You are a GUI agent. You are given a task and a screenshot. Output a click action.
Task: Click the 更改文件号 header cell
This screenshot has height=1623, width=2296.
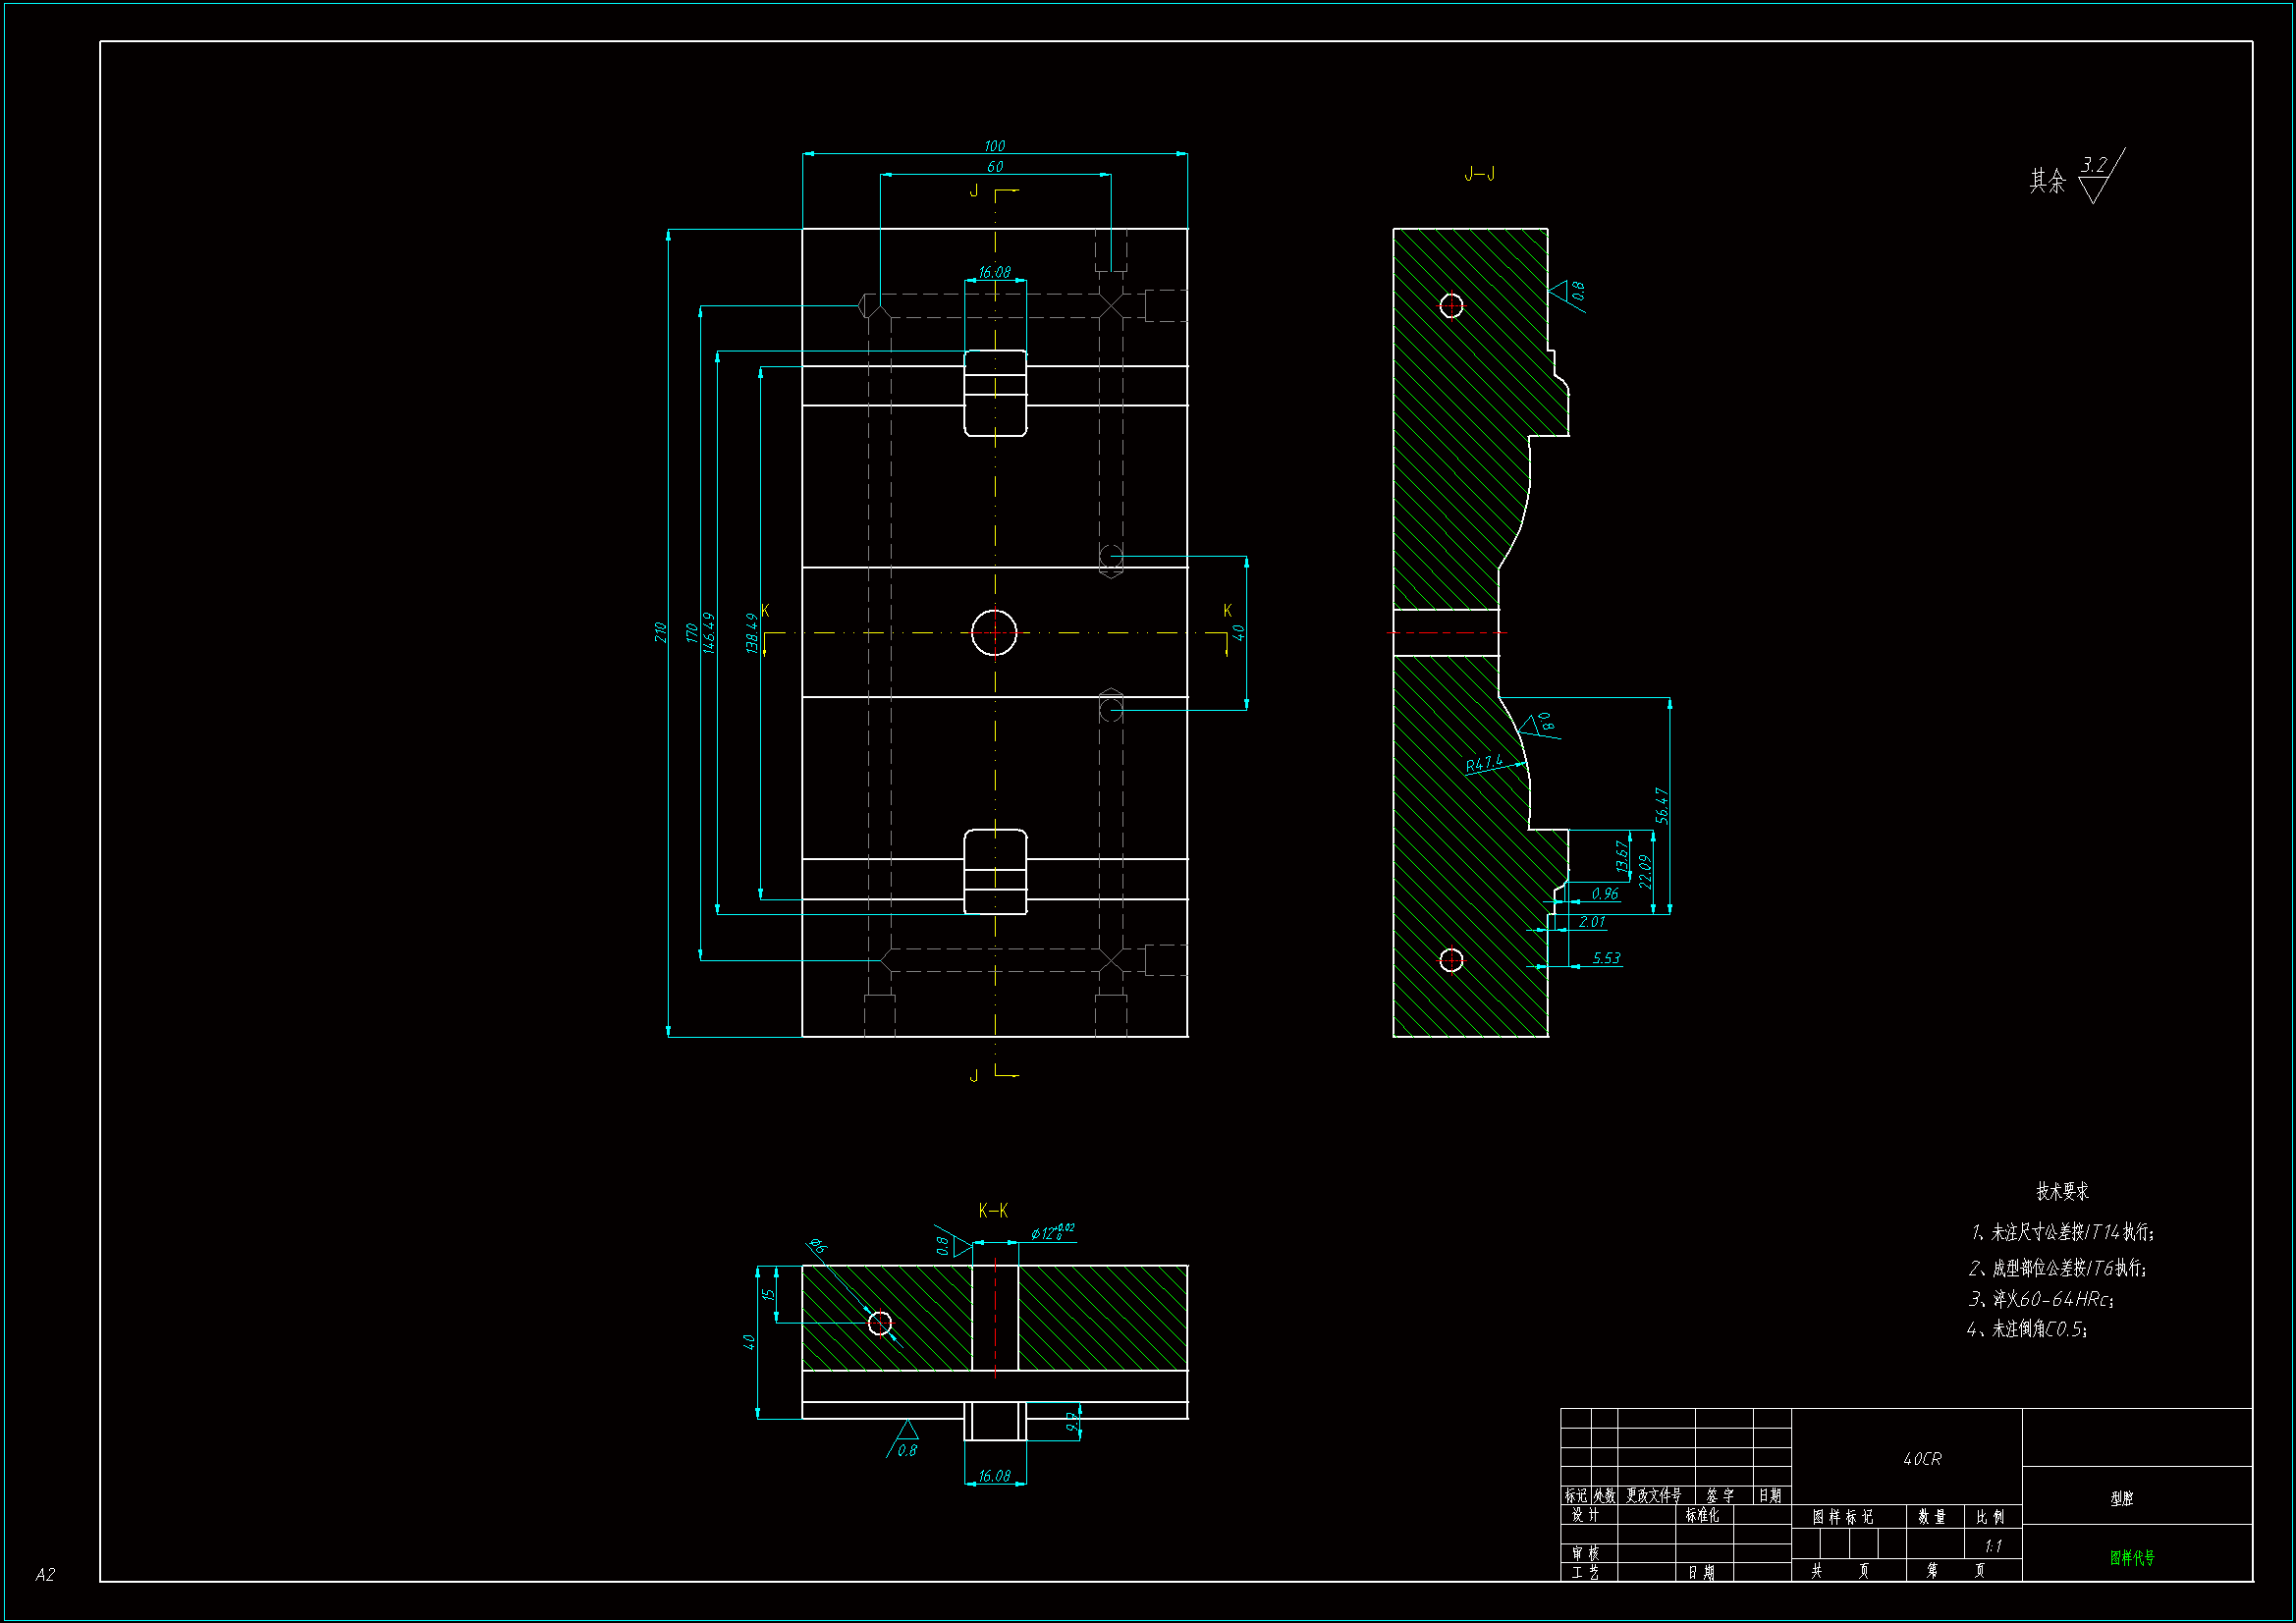(1653, 1496)
